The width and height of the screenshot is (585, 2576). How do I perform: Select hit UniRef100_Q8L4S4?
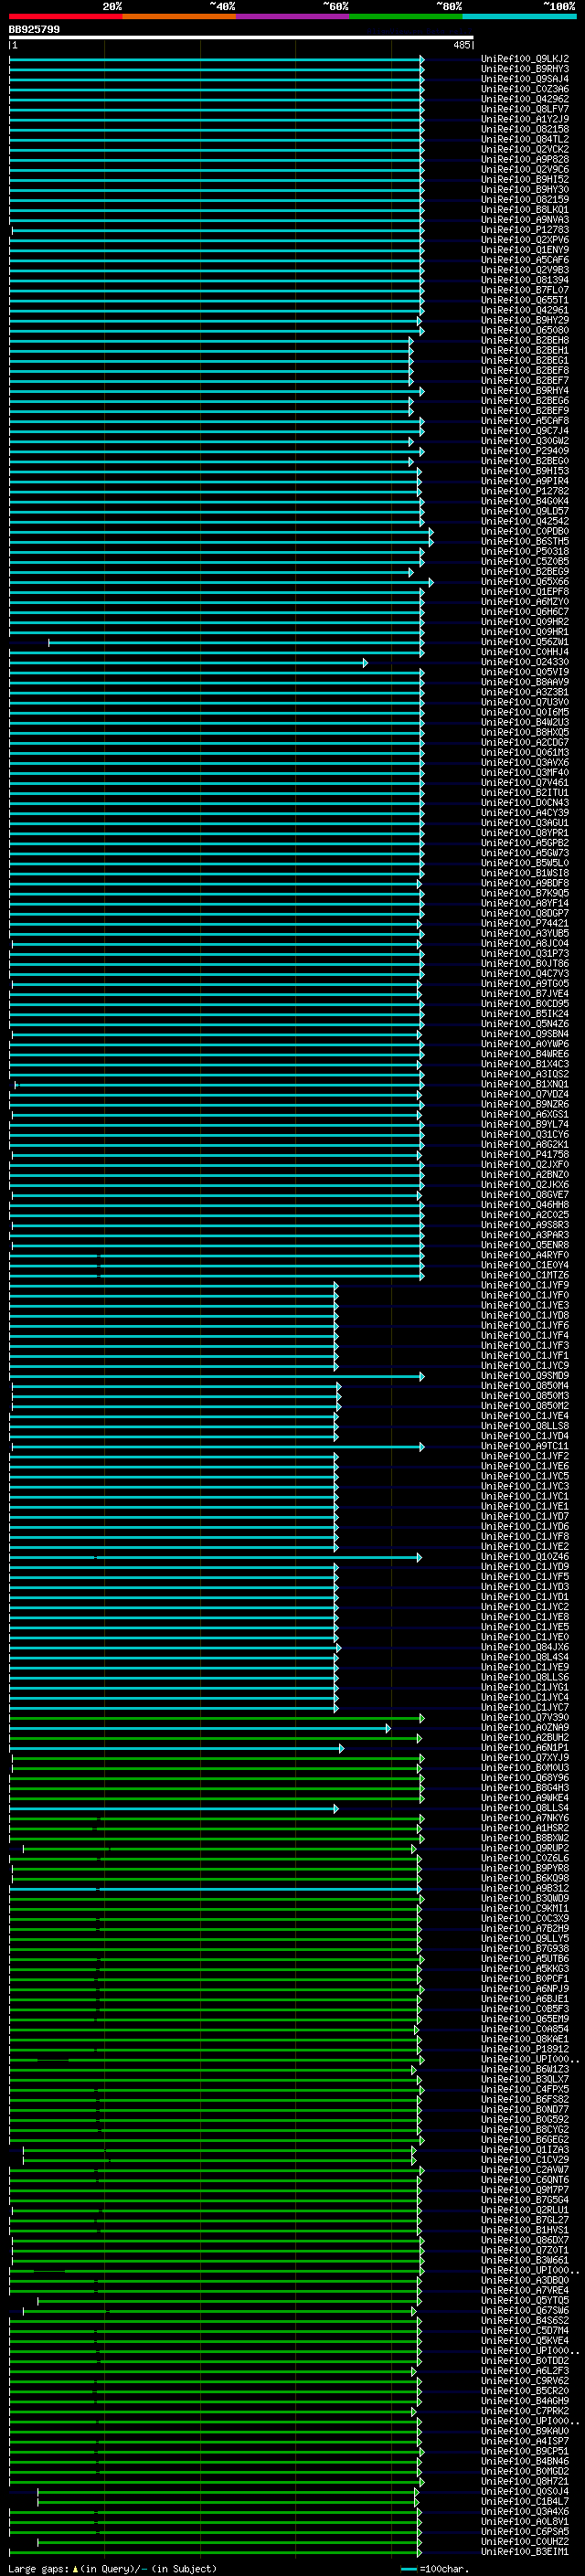525,1657
